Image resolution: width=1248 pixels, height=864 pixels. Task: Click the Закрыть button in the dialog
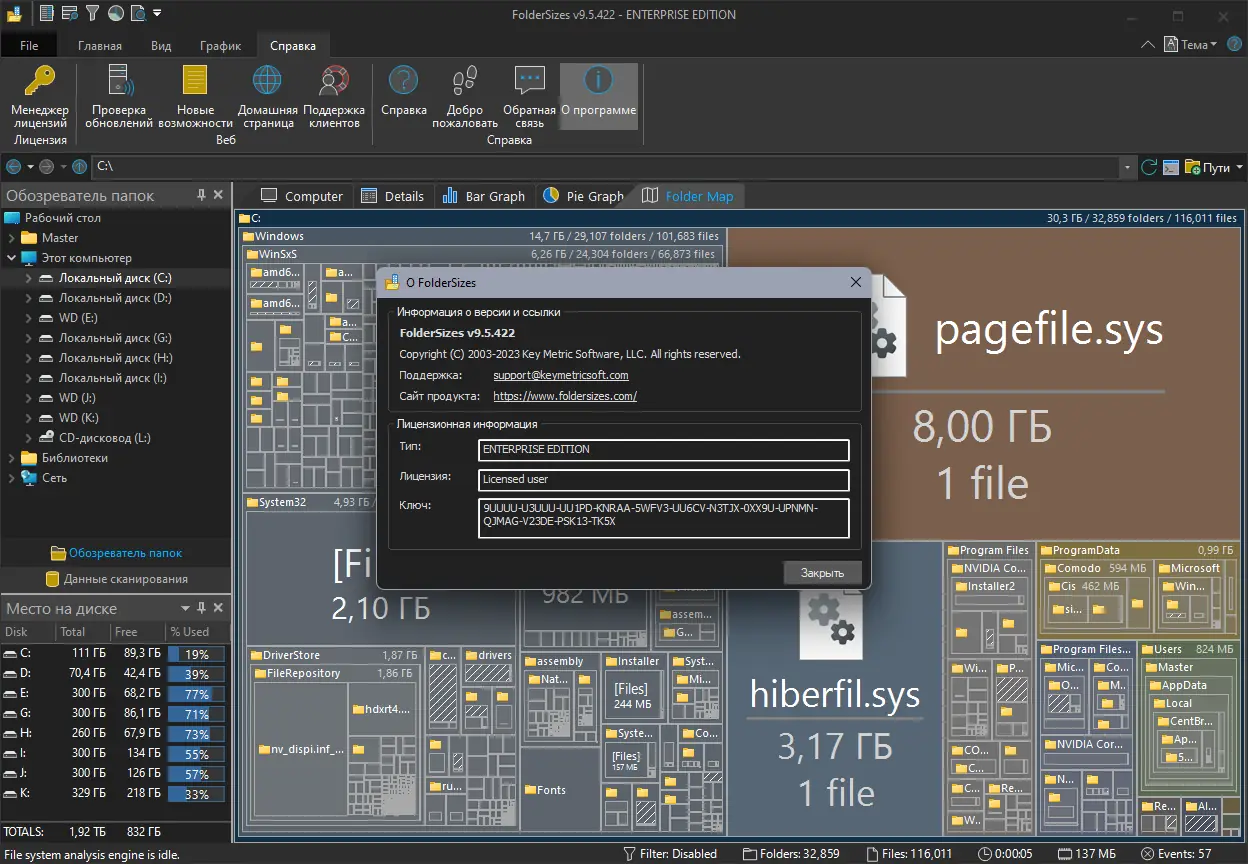823,573
